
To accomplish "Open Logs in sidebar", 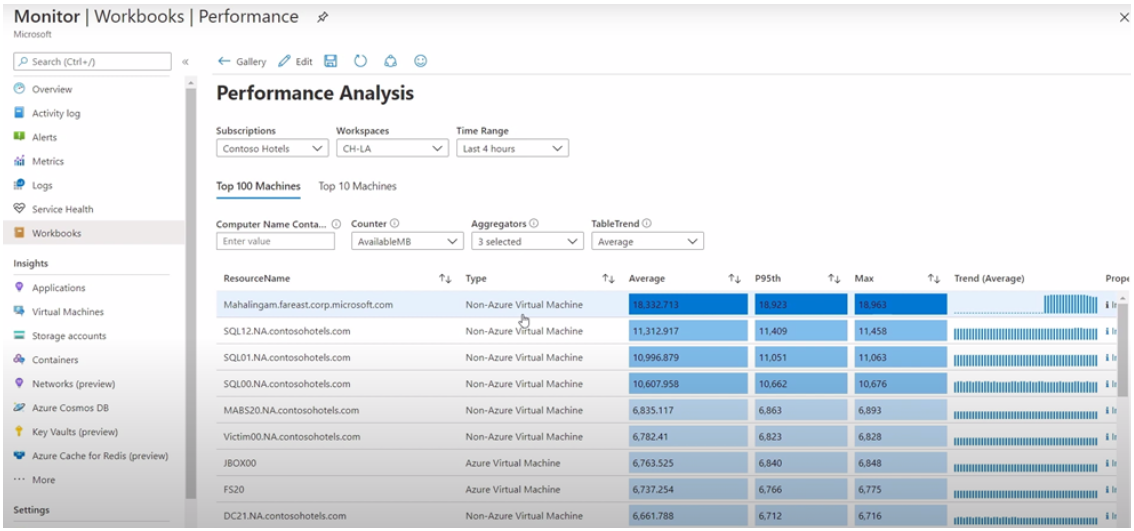I will (x=42, y=185).
